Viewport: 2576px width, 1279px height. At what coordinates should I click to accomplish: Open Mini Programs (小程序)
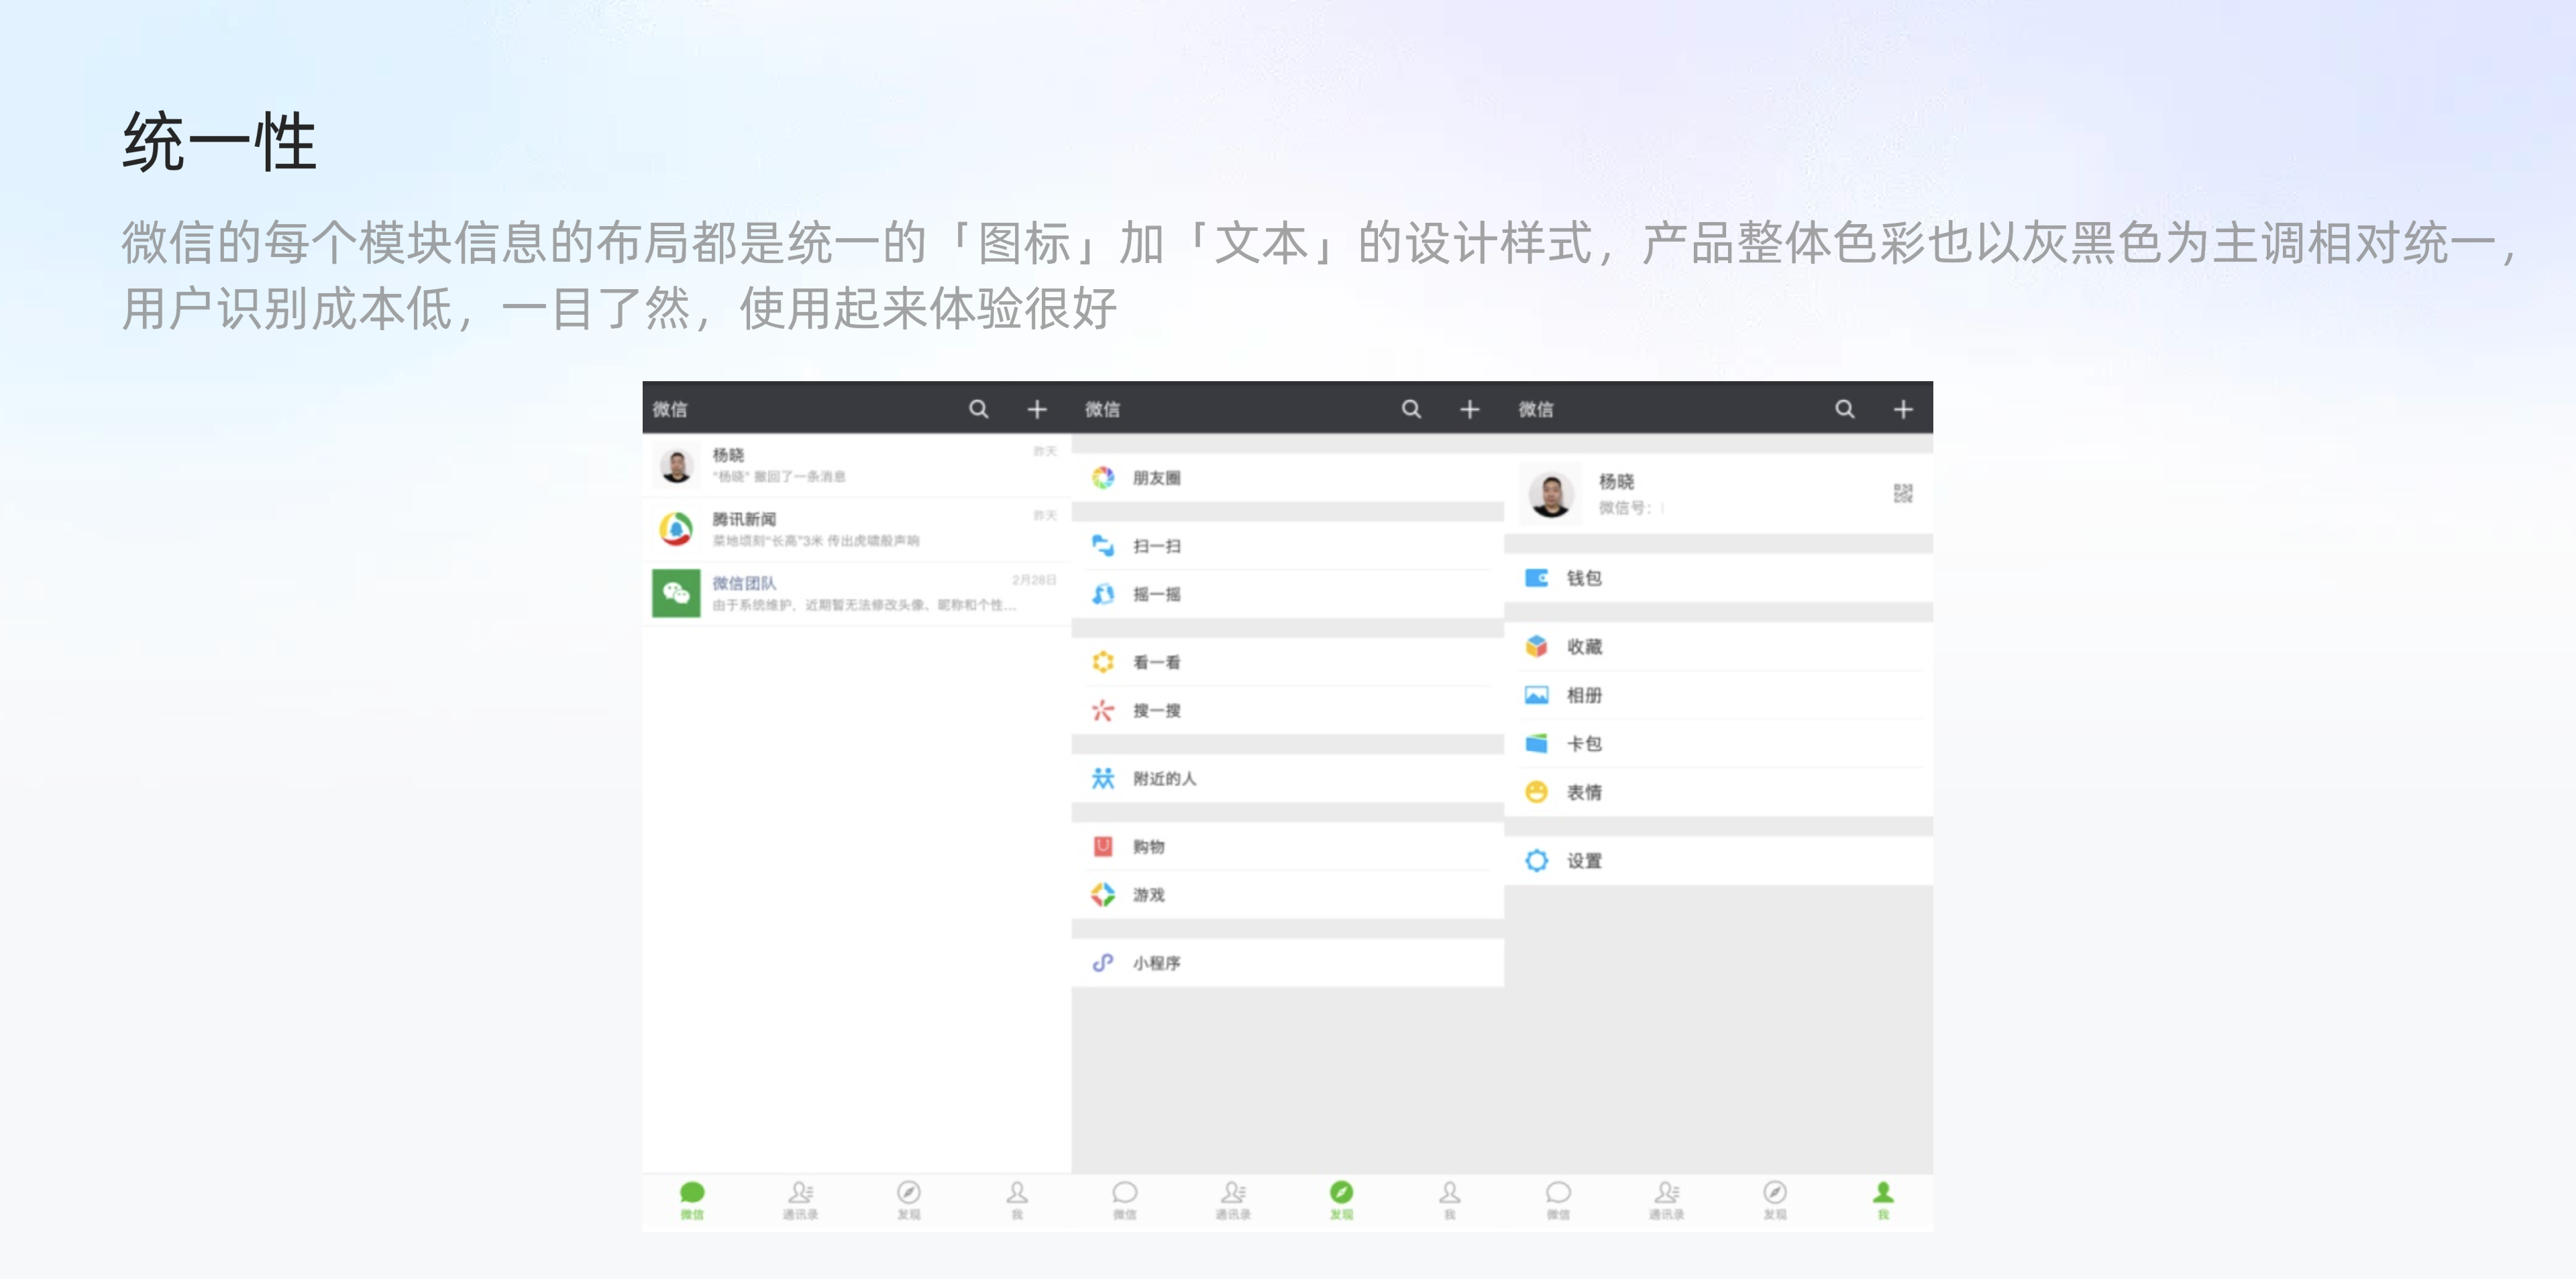pos(1156,962)
